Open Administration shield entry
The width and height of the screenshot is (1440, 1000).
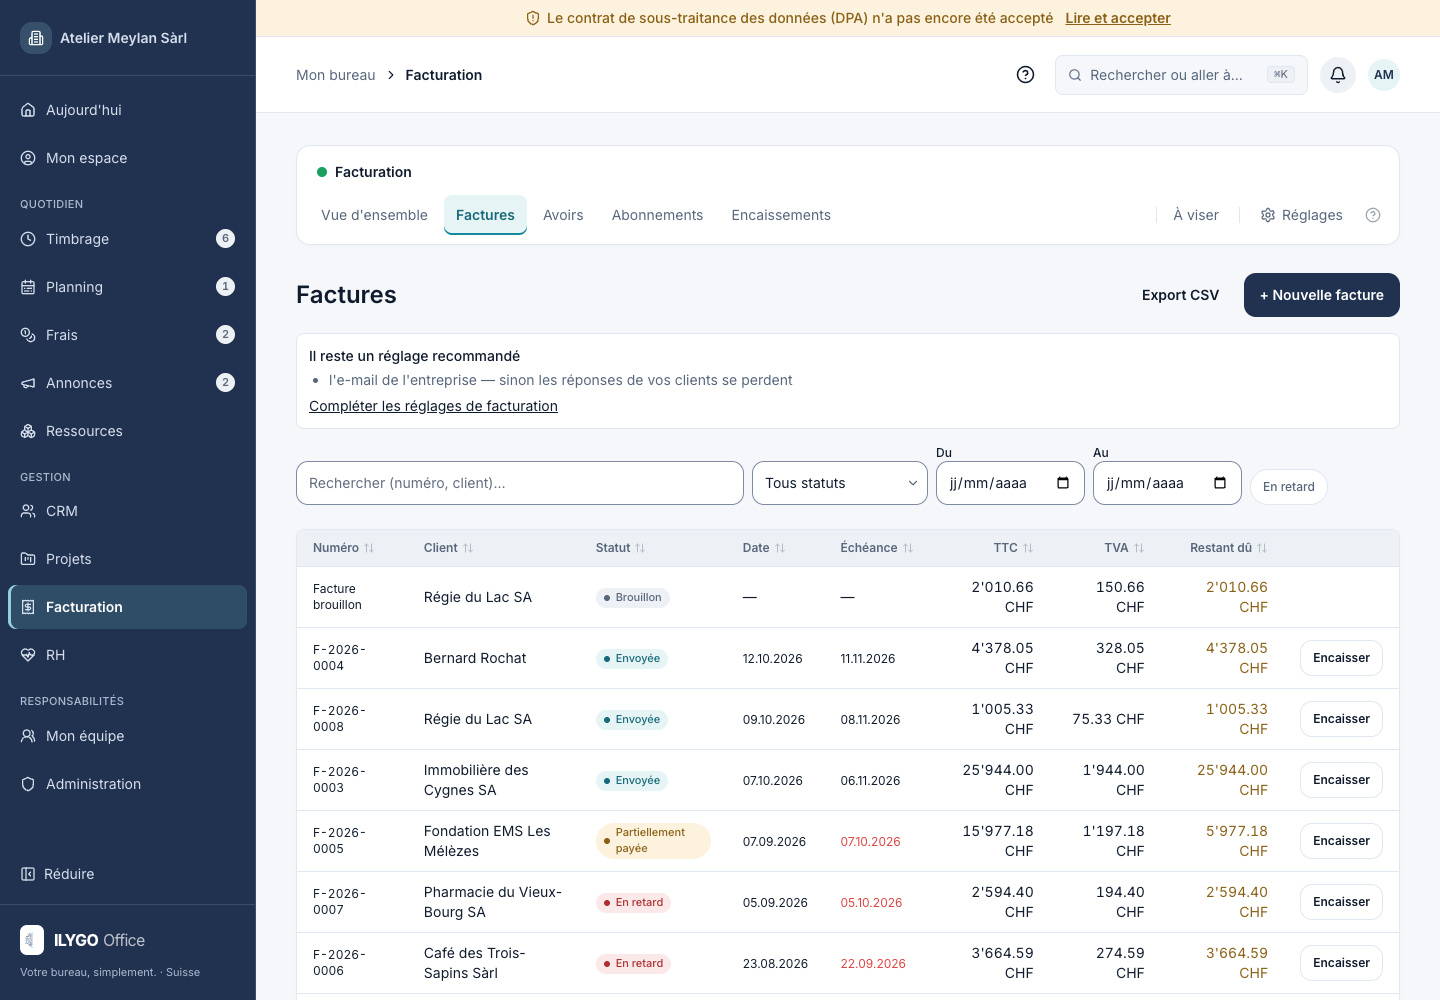coord(128,784)
